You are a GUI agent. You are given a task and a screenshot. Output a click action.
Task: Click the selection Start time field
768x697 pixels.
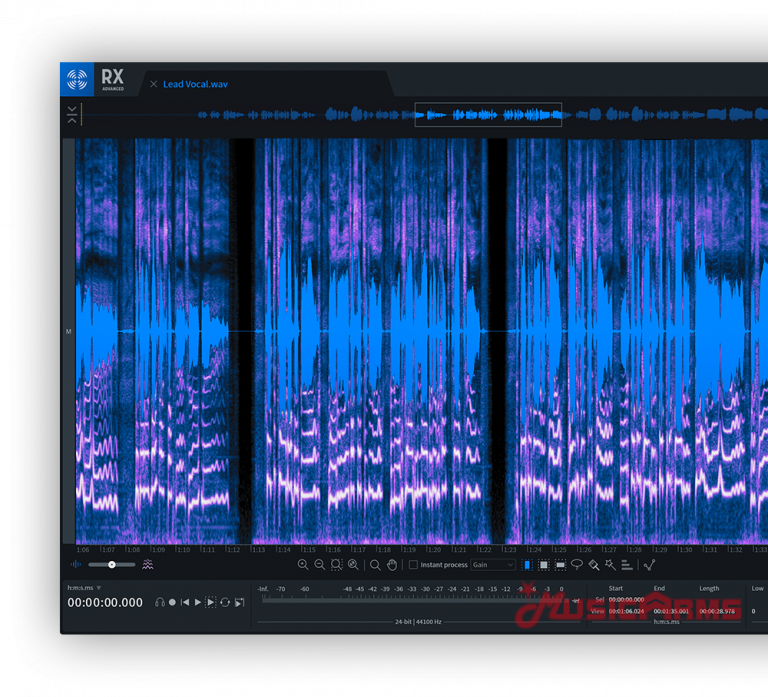(628, 599)
